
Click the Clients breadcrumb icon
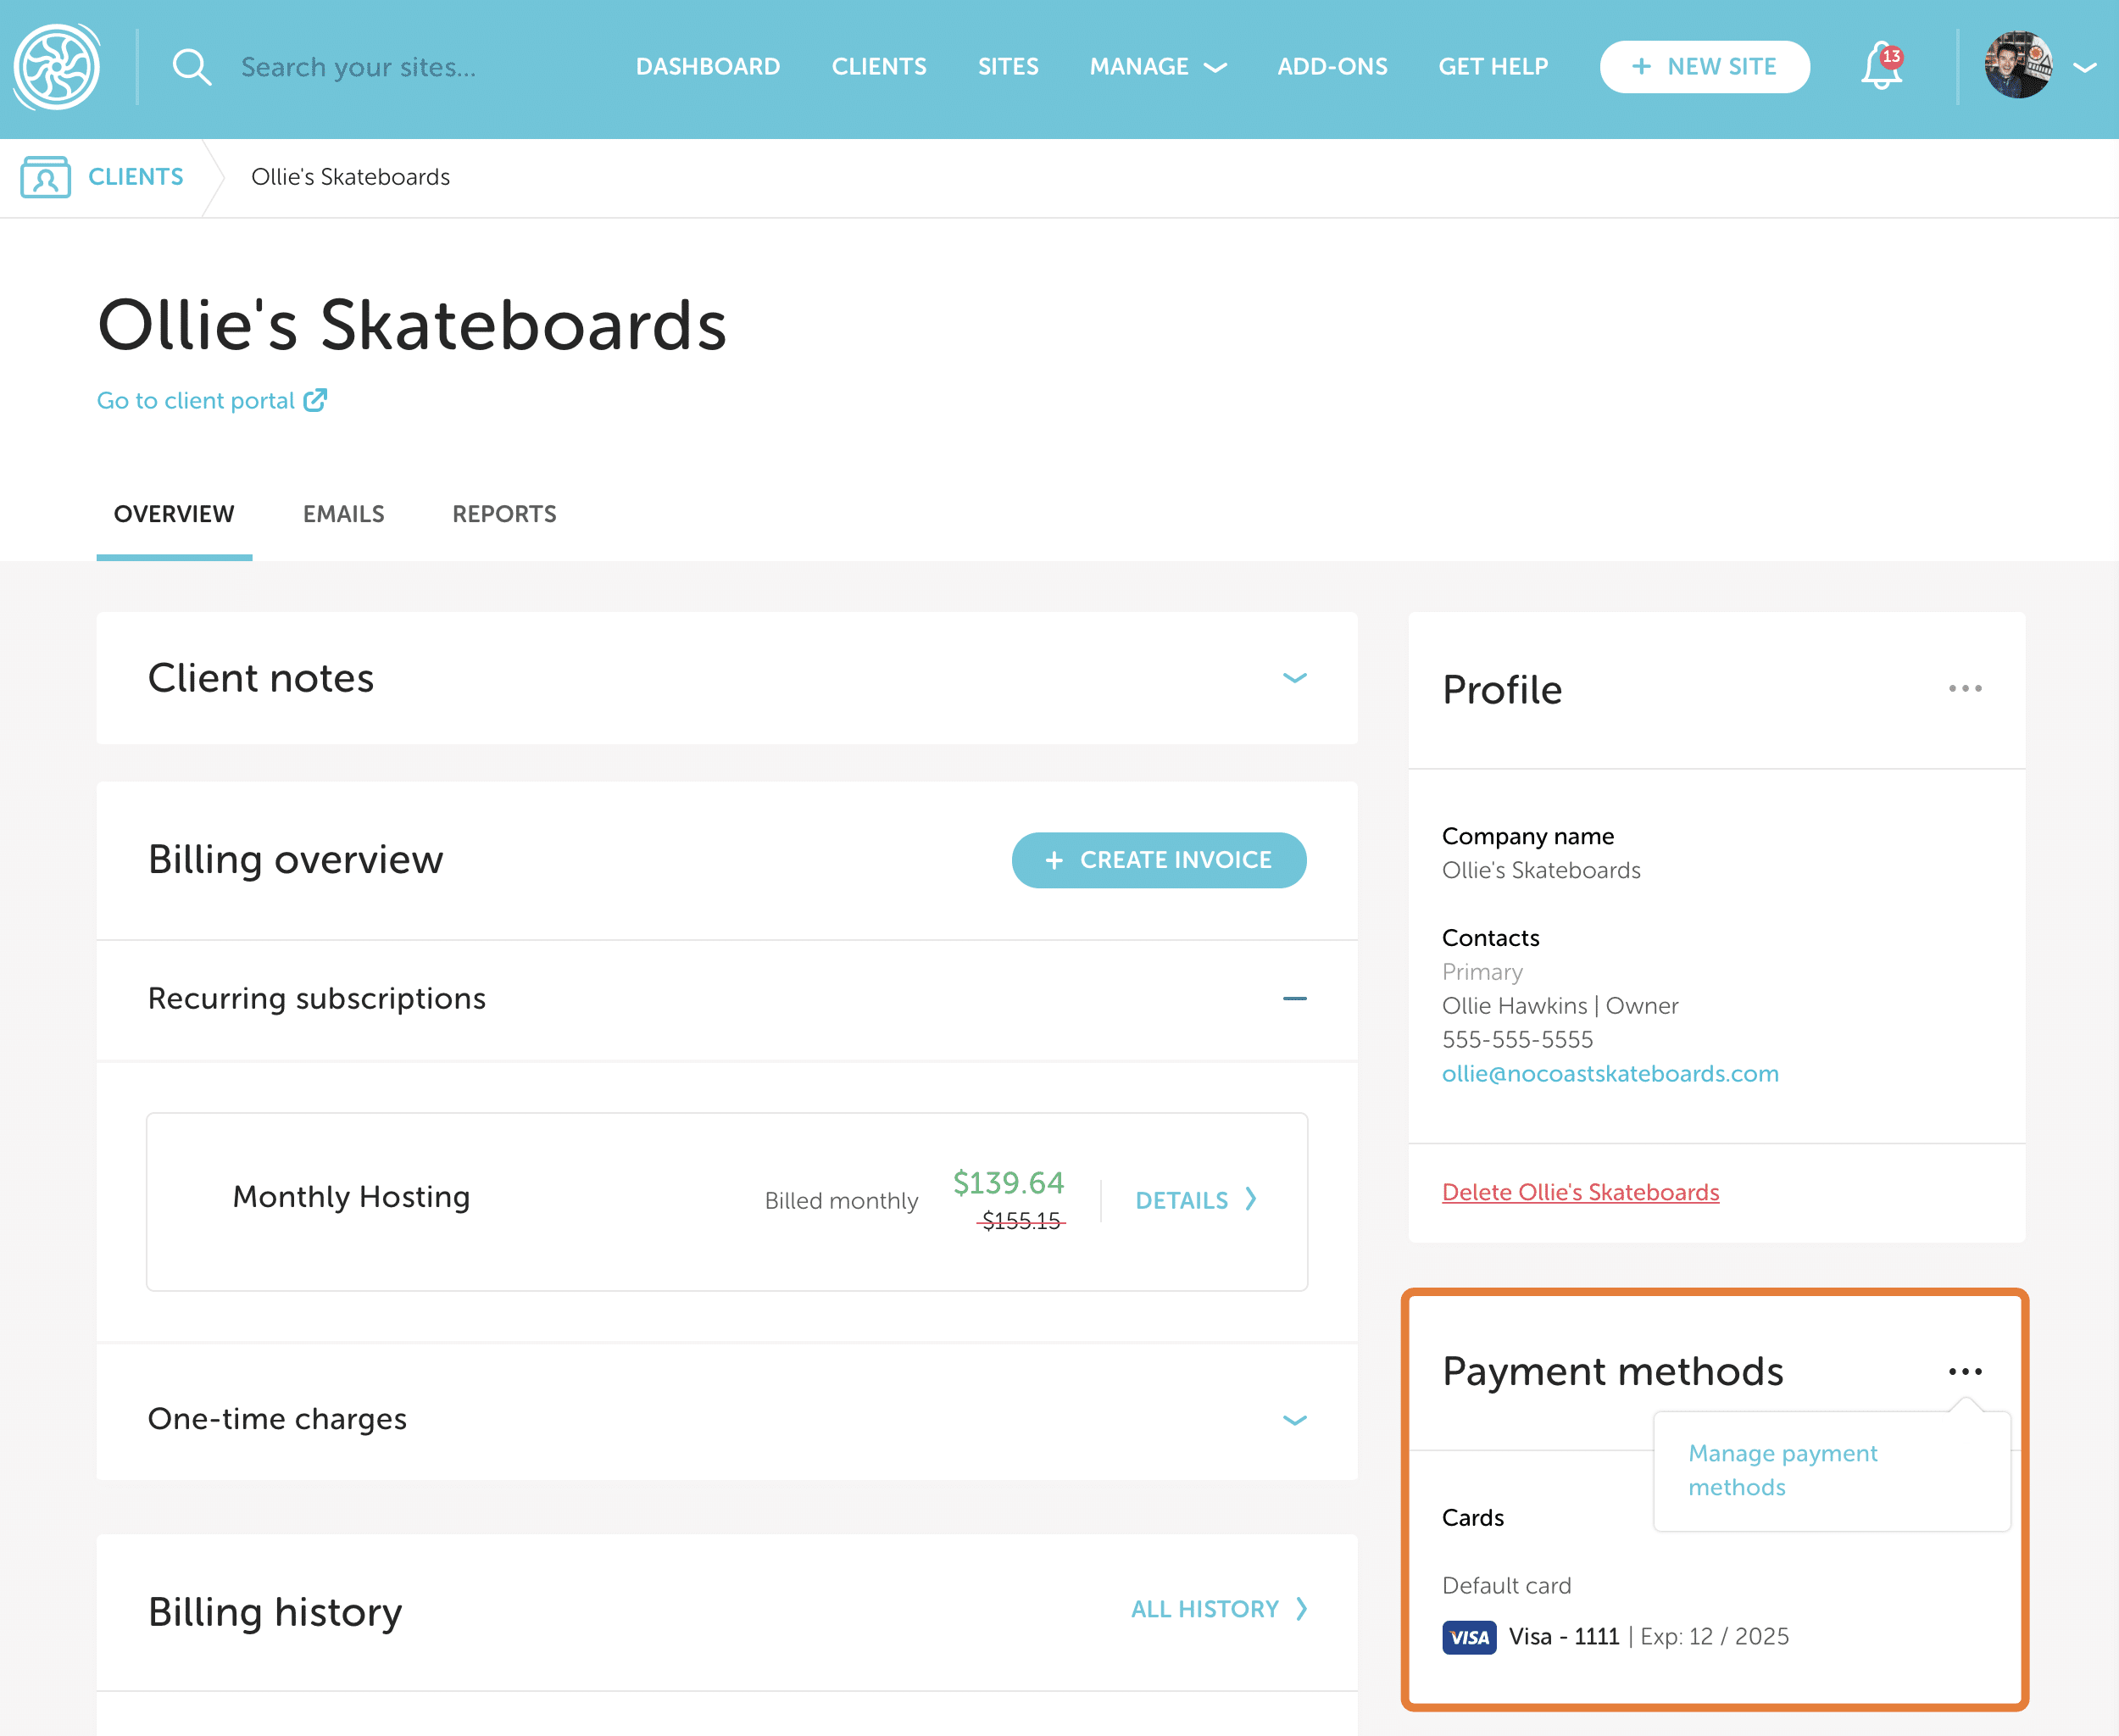[46, 177]
